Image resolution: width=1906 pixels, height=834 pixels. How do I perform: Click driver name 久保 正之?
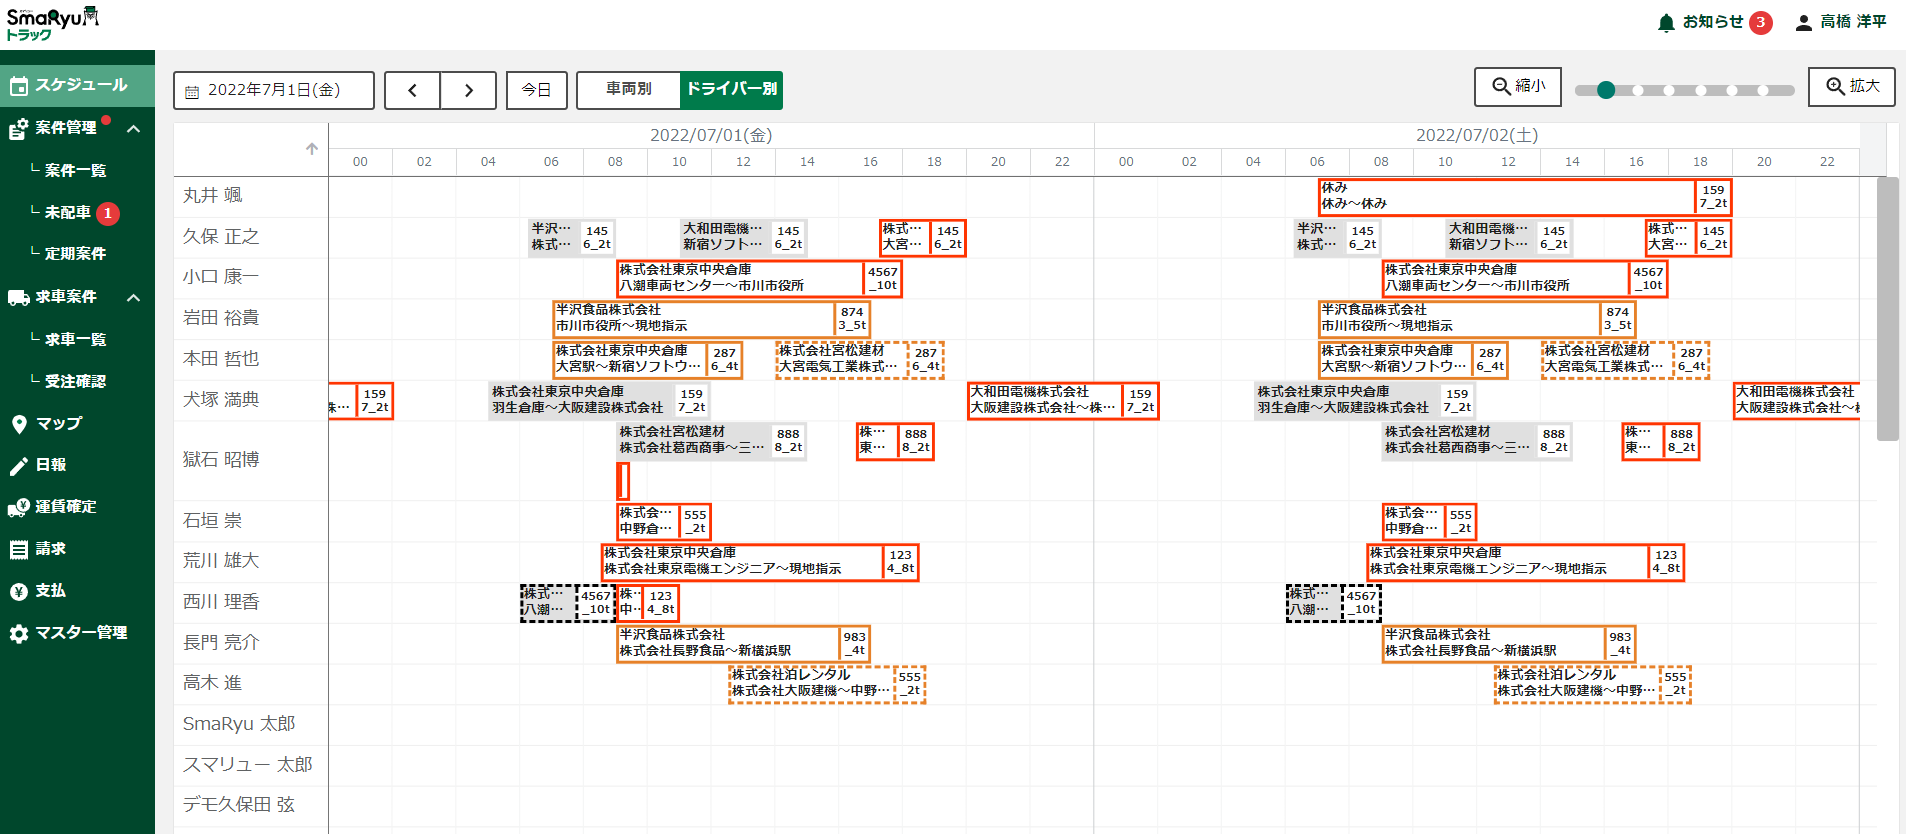(x=221, y=237)
